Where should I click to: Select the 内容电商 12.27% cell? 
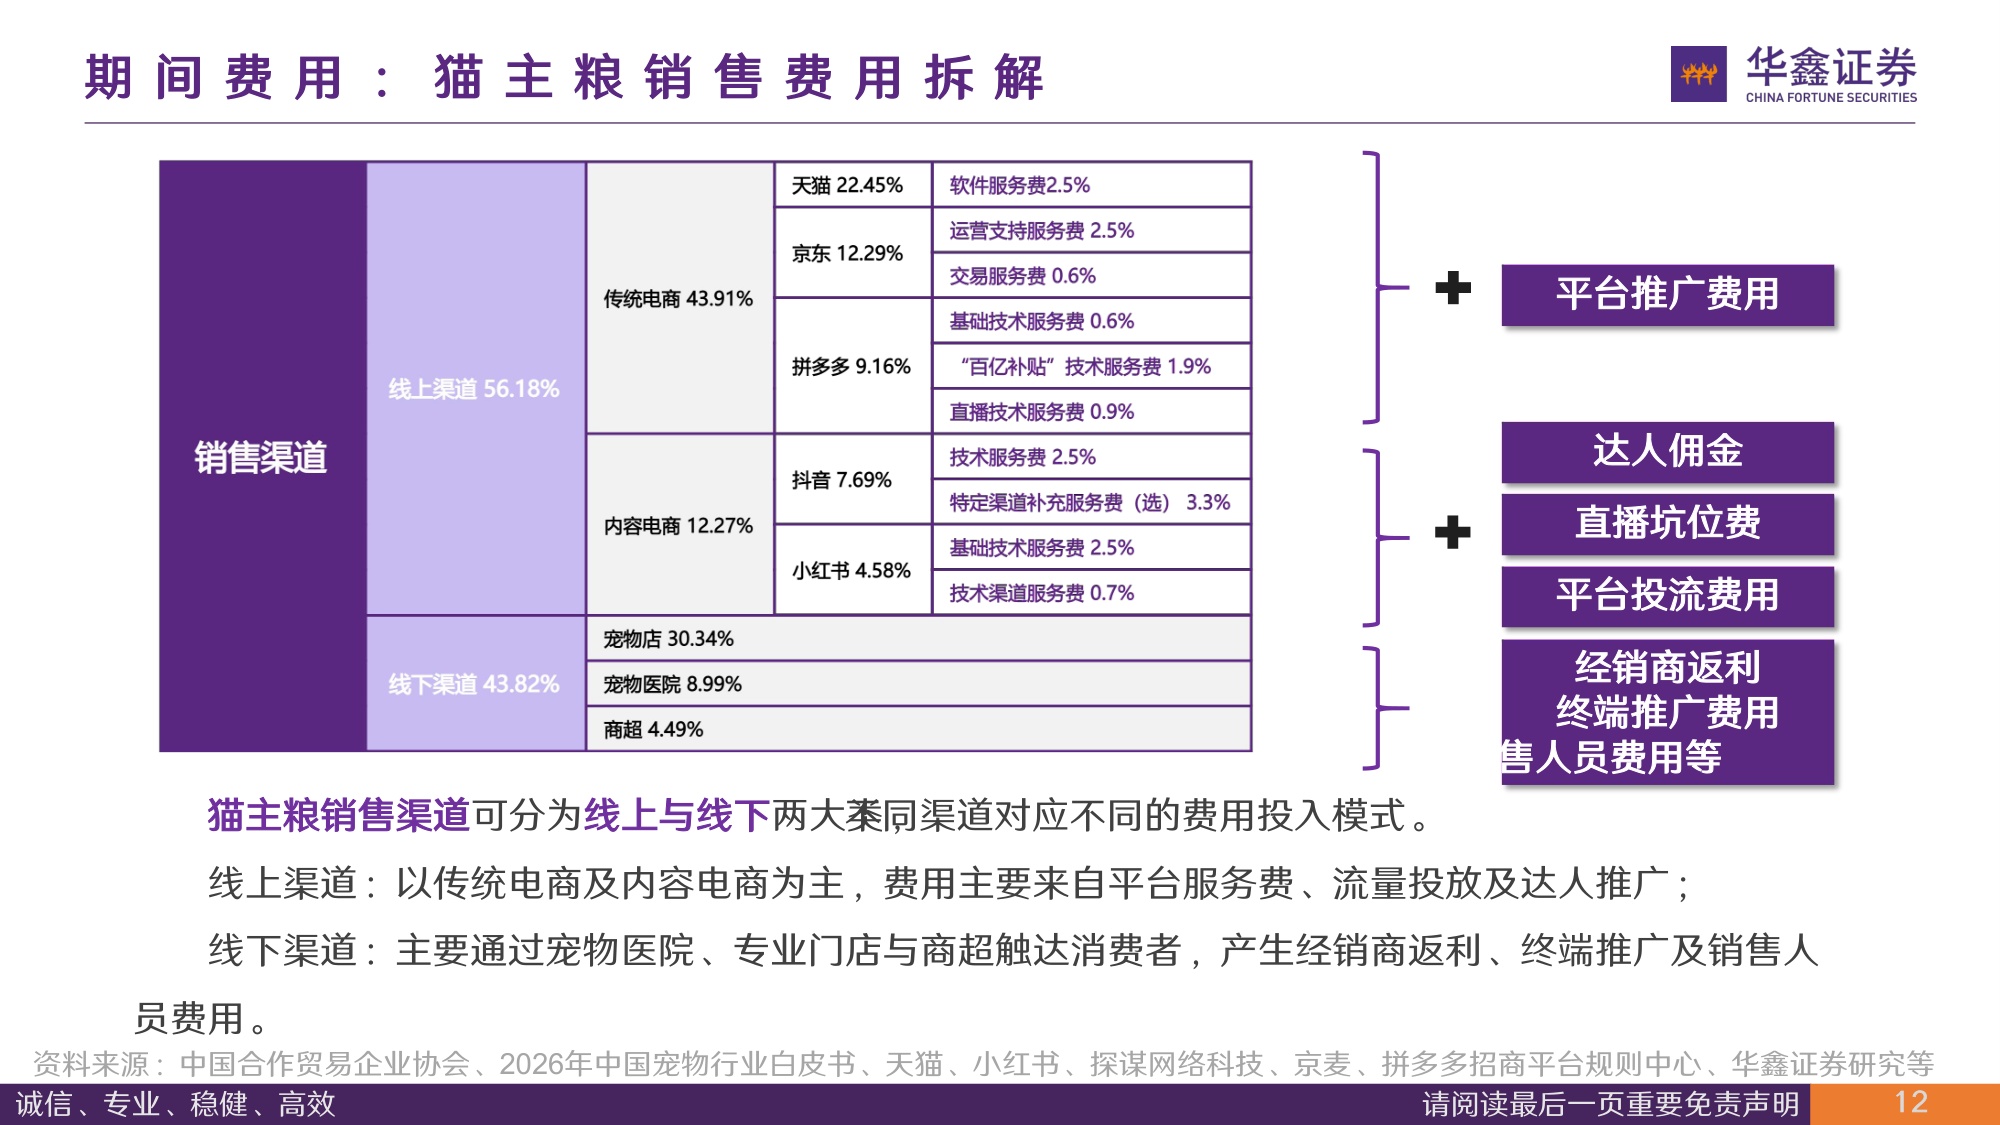coord(680,525)
